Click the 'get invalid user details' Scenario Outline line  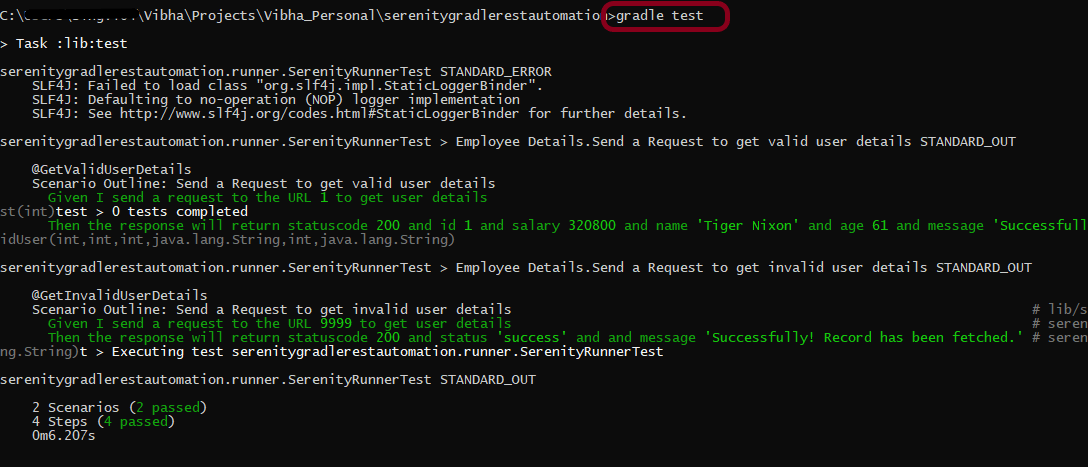[271, 309]
